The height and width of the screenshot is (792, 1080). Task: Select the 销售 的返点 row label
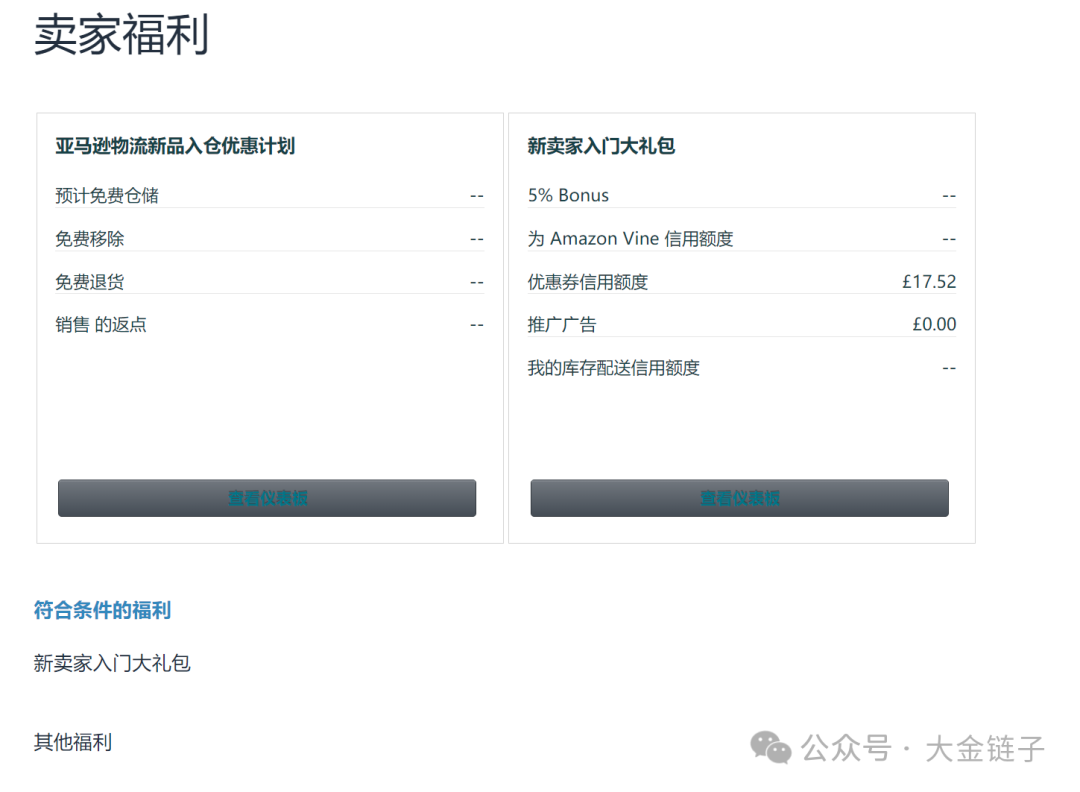[101, 324]
